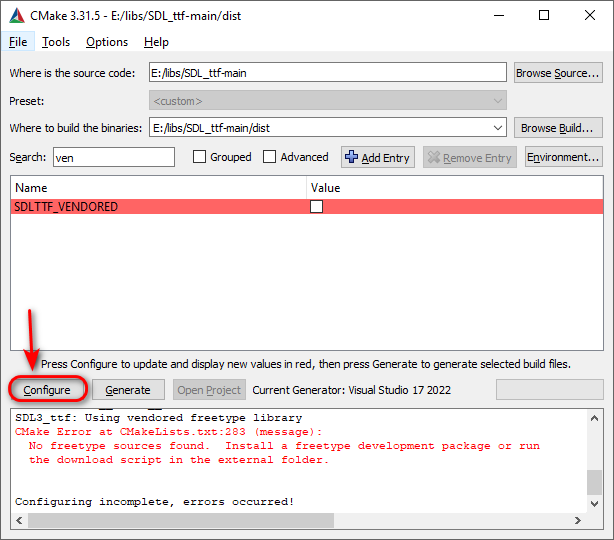Click Browse Build button
This screenshot has height=540, width=614.
558,128
